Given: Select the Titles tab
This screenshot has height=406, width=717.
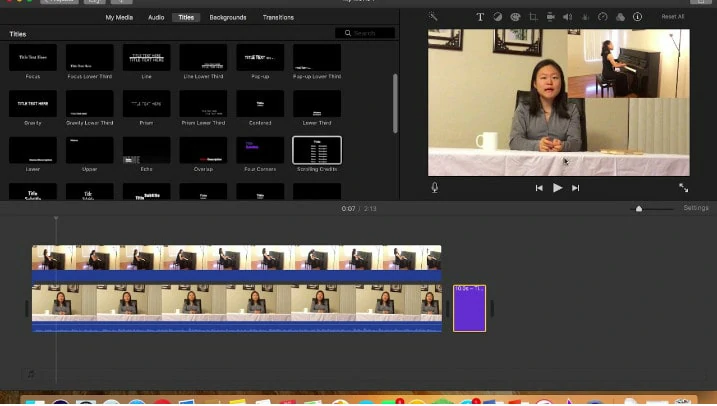Looking at the screenshot, I should pos(186,17).
